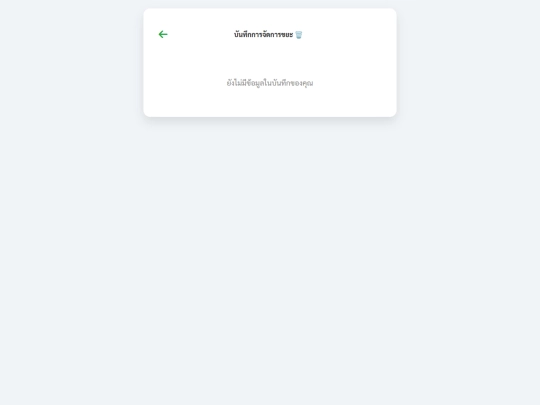This screenshot has width=540, height=405.
Task: Click the waste management log title text
Action: tap(263, 35)
